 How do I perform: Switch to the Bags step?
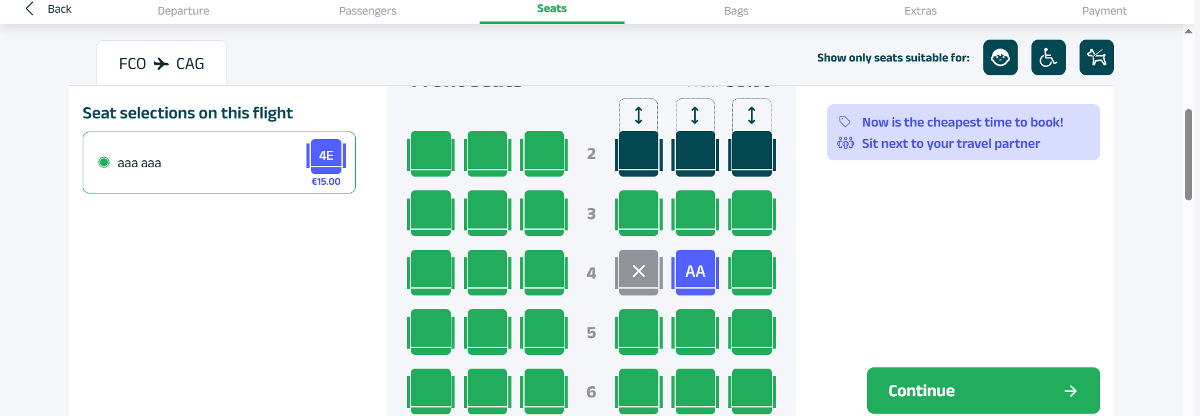pos(736,11)
